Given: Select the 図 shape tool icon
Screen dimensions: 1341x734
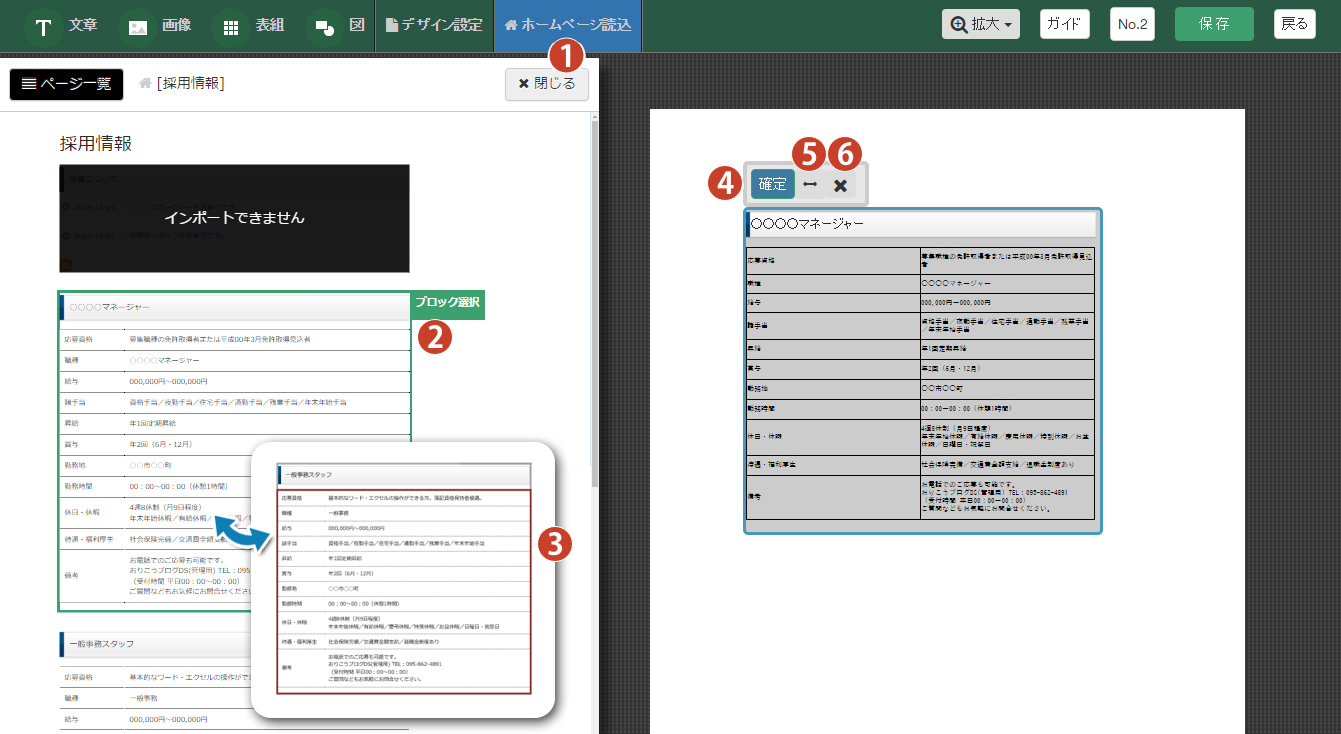Looking at the screenshot, I should pyautogui.click(x=324, y=26).
